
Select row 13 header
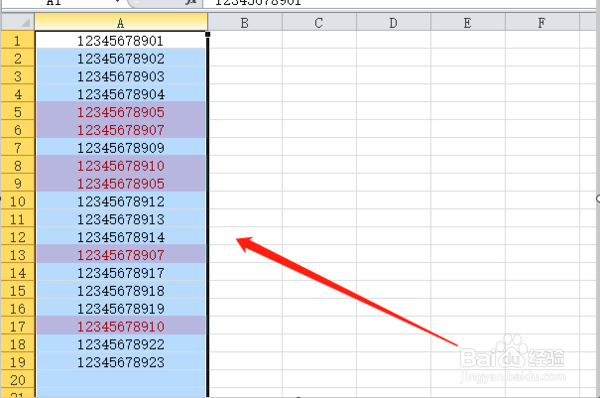tap(18, 254)
